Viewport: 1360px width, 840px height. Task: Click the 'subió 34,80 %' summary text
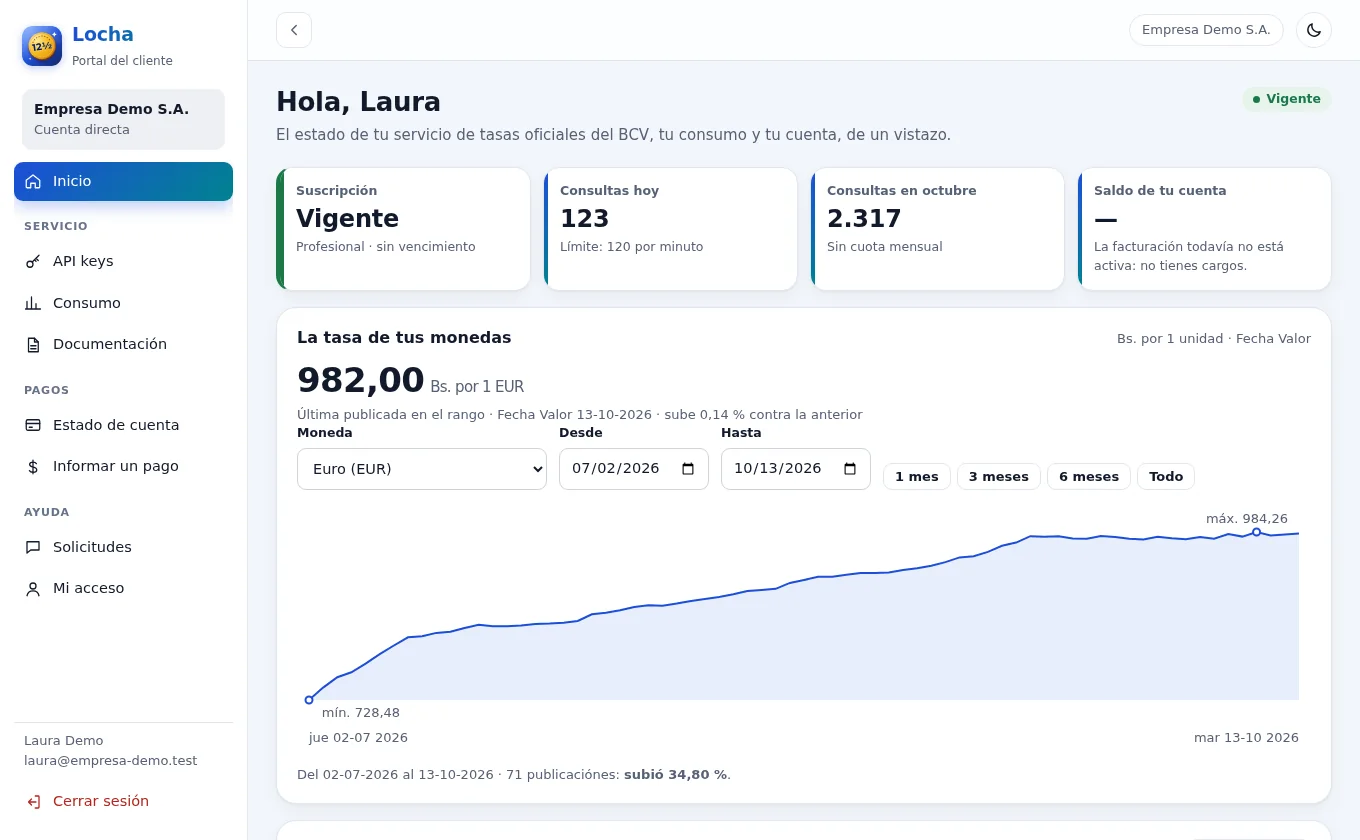(x=675, y=775)
